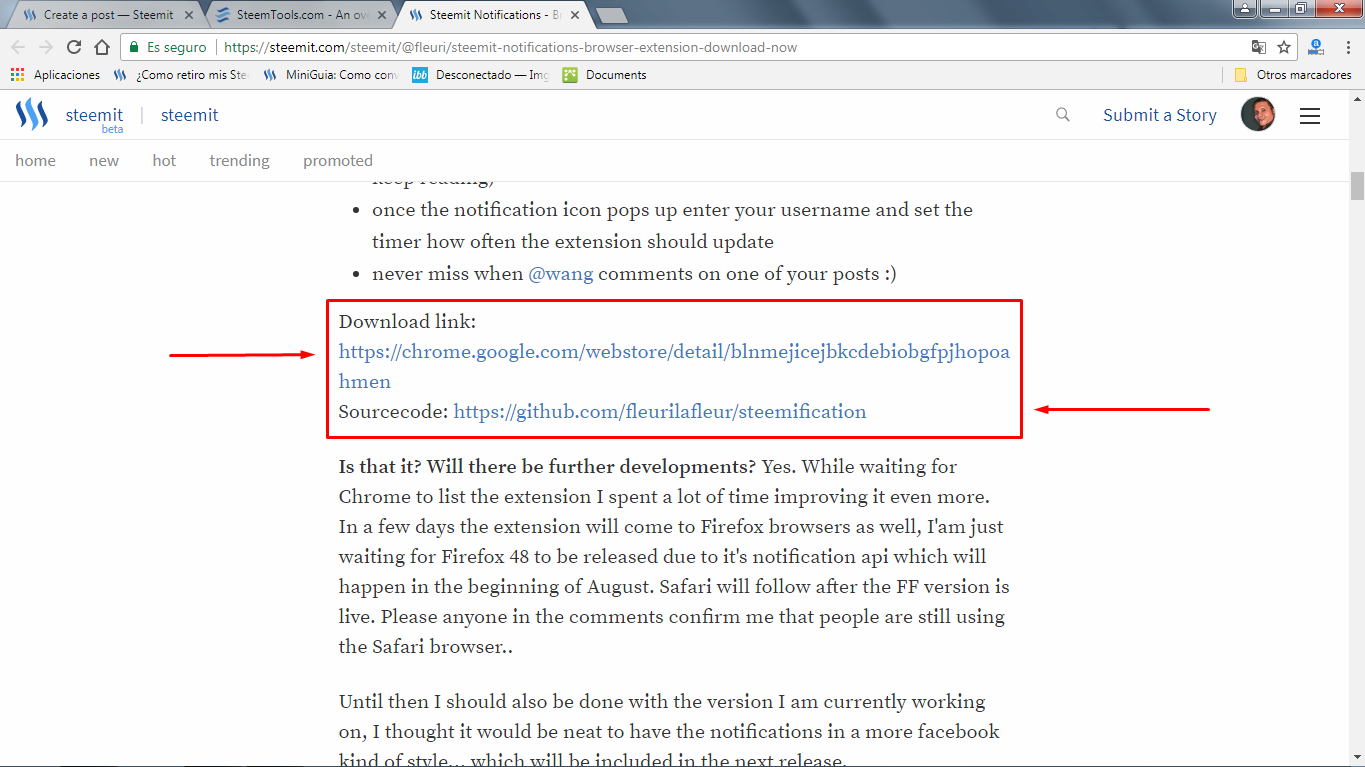Open the '¿Como retiro mis Ste...' bookmark
1365x767 pixels.
[x=181, y=75]
